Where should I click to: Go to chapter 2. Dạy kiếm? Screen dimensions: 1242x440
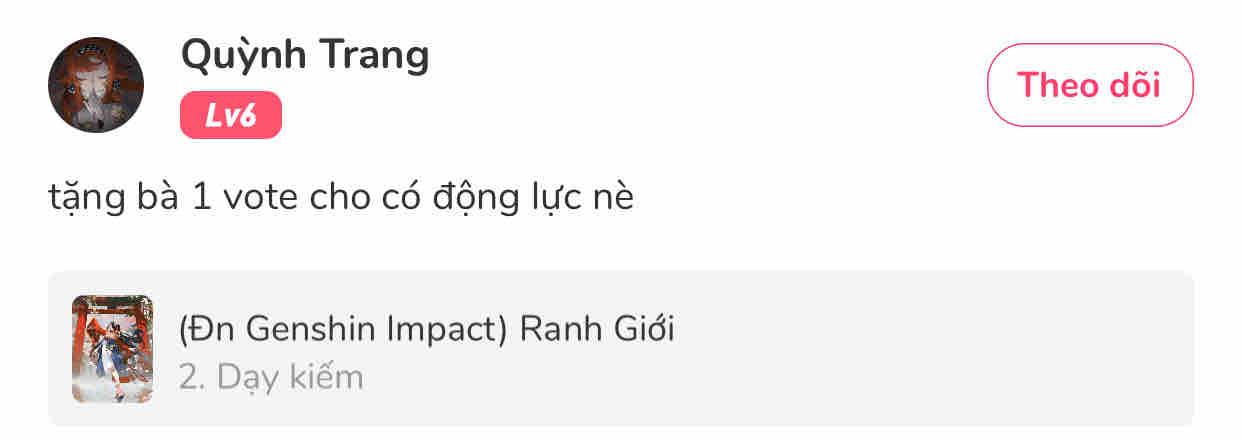coord(271,377)
